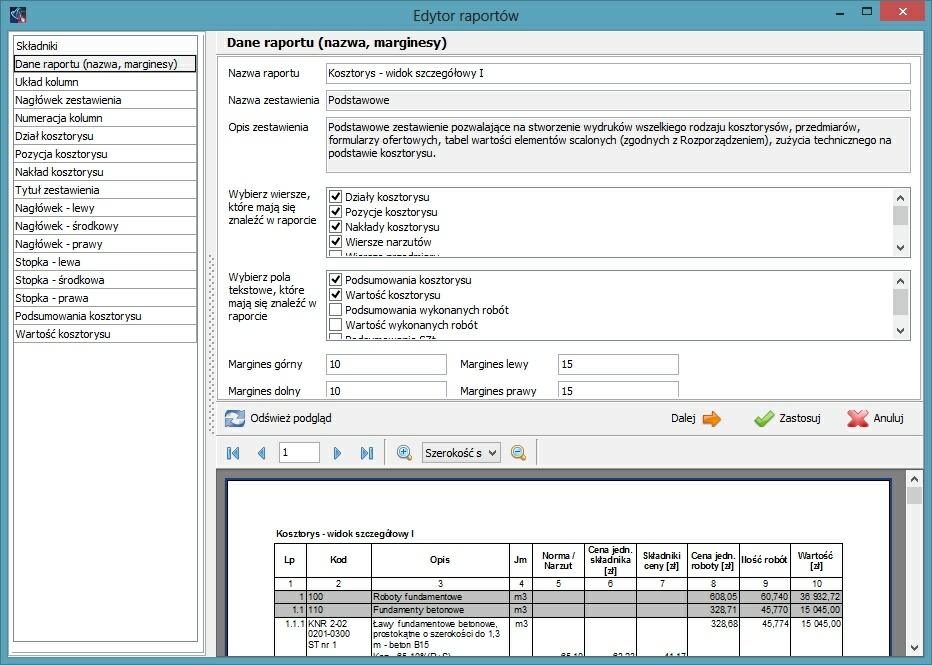Zoom out the report preview
Image resolution: width=932 pixels, height=665 pixels.
(518, 453)
